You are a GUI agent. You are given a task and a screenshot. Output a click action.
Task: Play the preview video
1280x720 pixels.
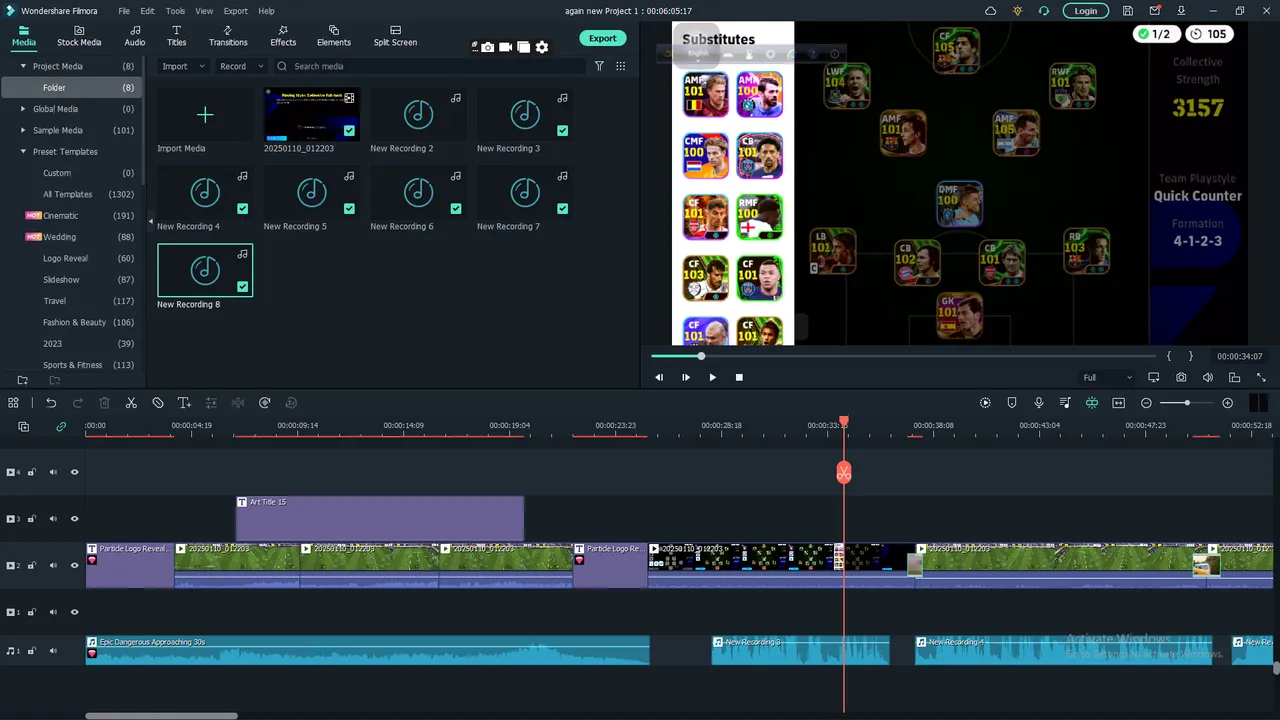pyautogui.click(x=712, y=377)
